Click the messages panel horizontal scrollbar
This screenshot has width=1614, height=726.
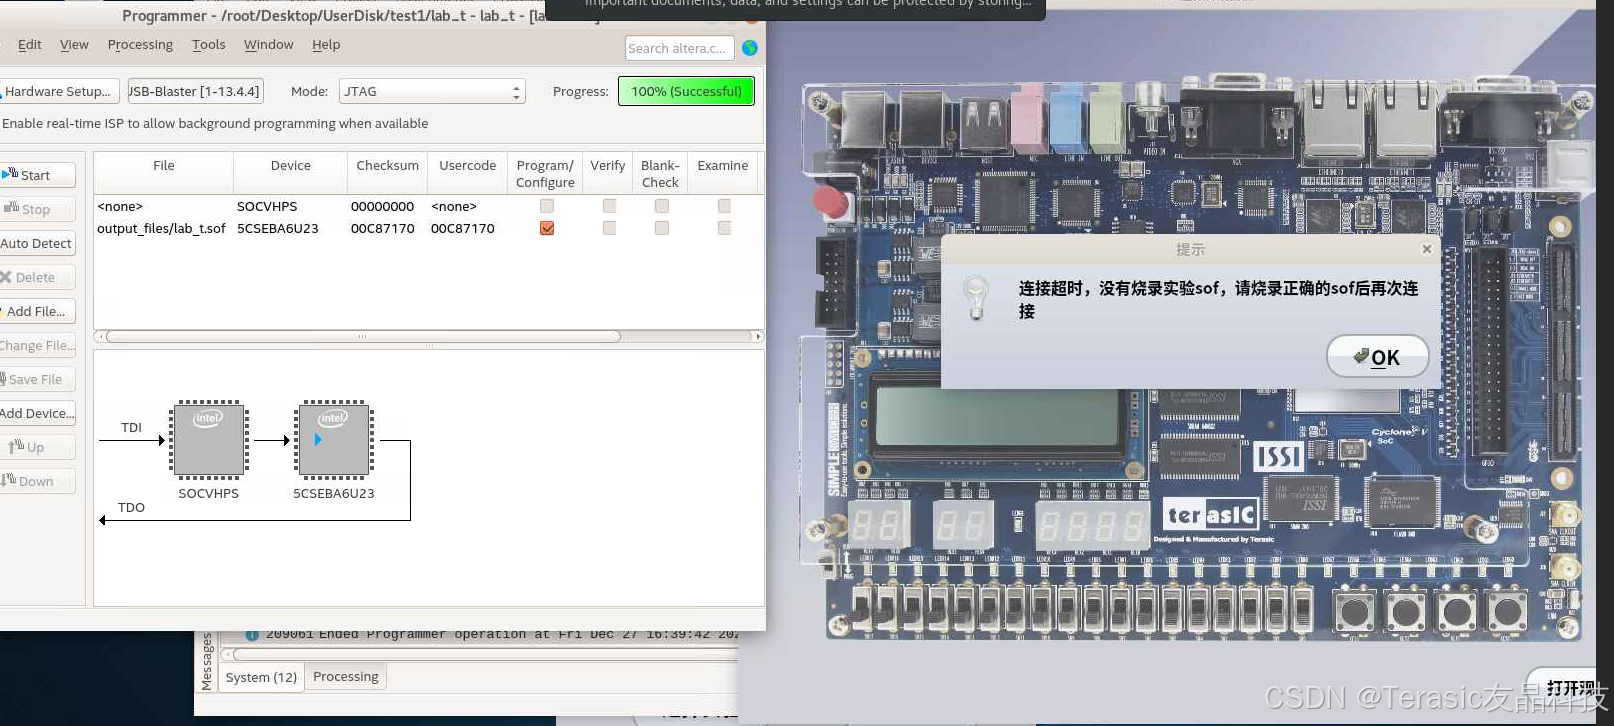coord(485,654)
